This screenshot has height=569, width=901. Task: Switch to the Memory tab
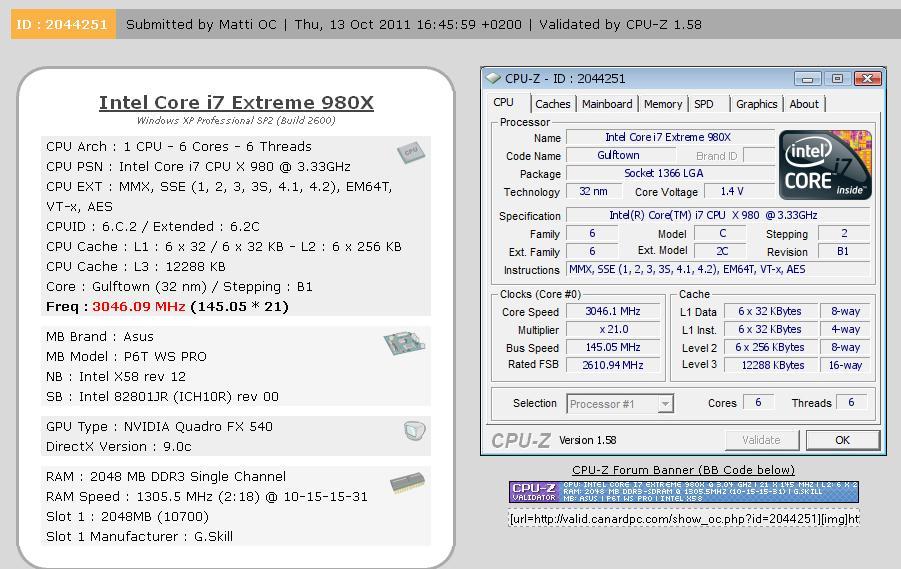click(x=663, y=104)
